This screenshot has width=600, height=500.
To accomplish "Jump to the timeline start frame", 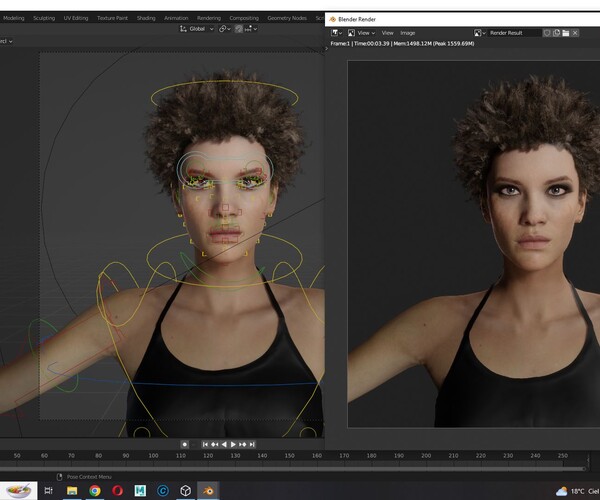I will pyautogui.click(x=205, y=444).
